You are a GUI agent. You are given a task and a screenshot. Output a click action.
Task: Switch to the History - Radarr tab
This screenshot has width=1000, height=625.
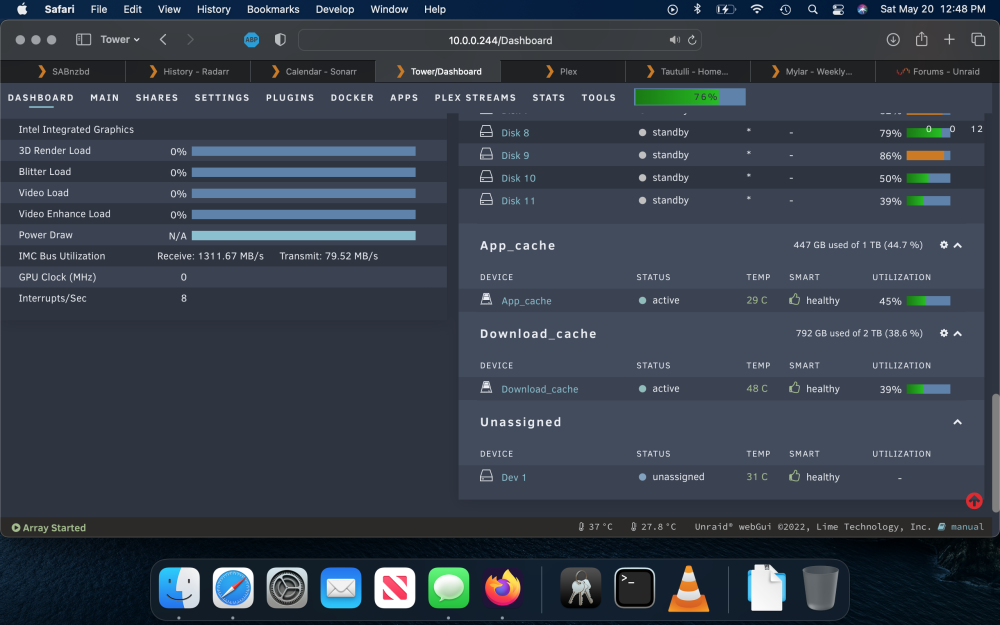click(188, 71)
